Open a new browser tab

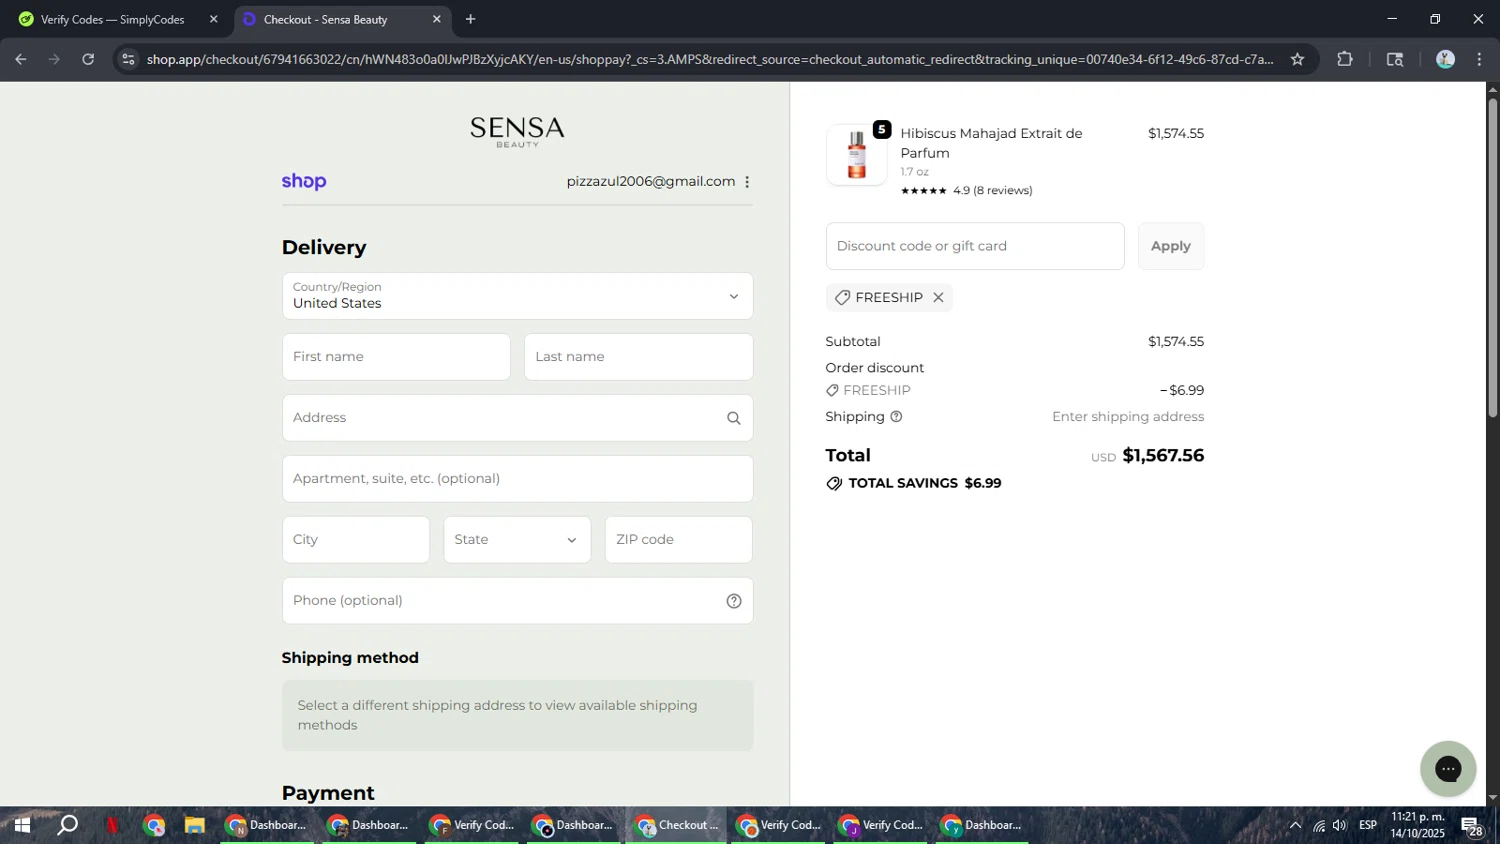pos(470,19)
